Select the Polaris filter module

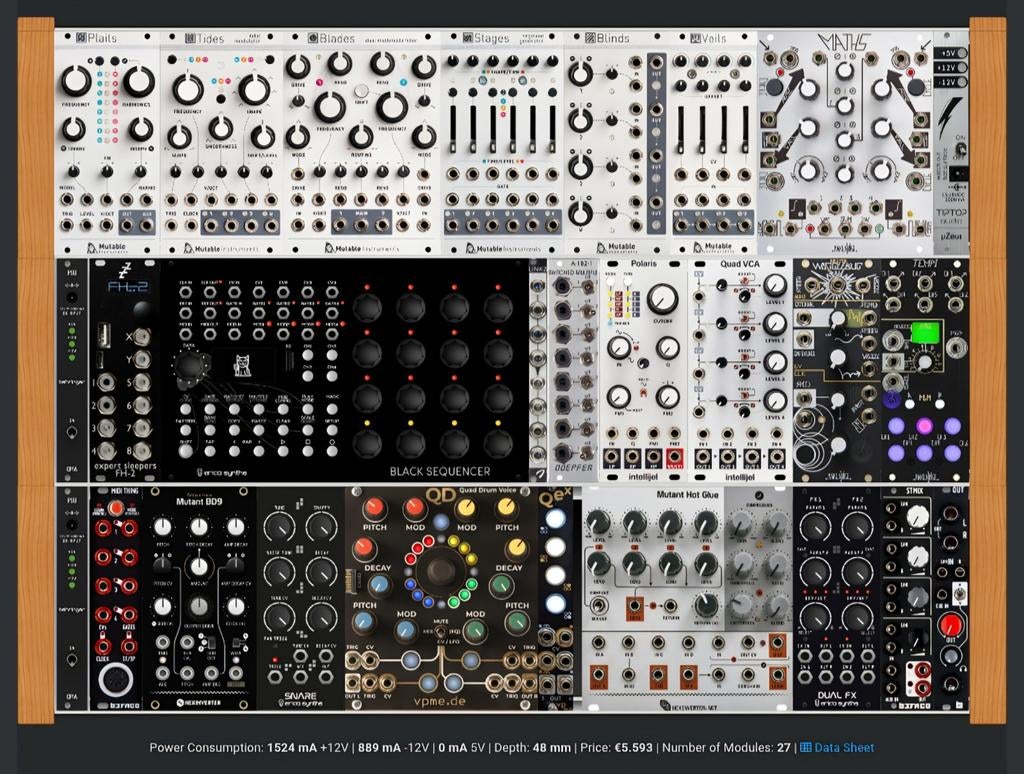(643, 370)
